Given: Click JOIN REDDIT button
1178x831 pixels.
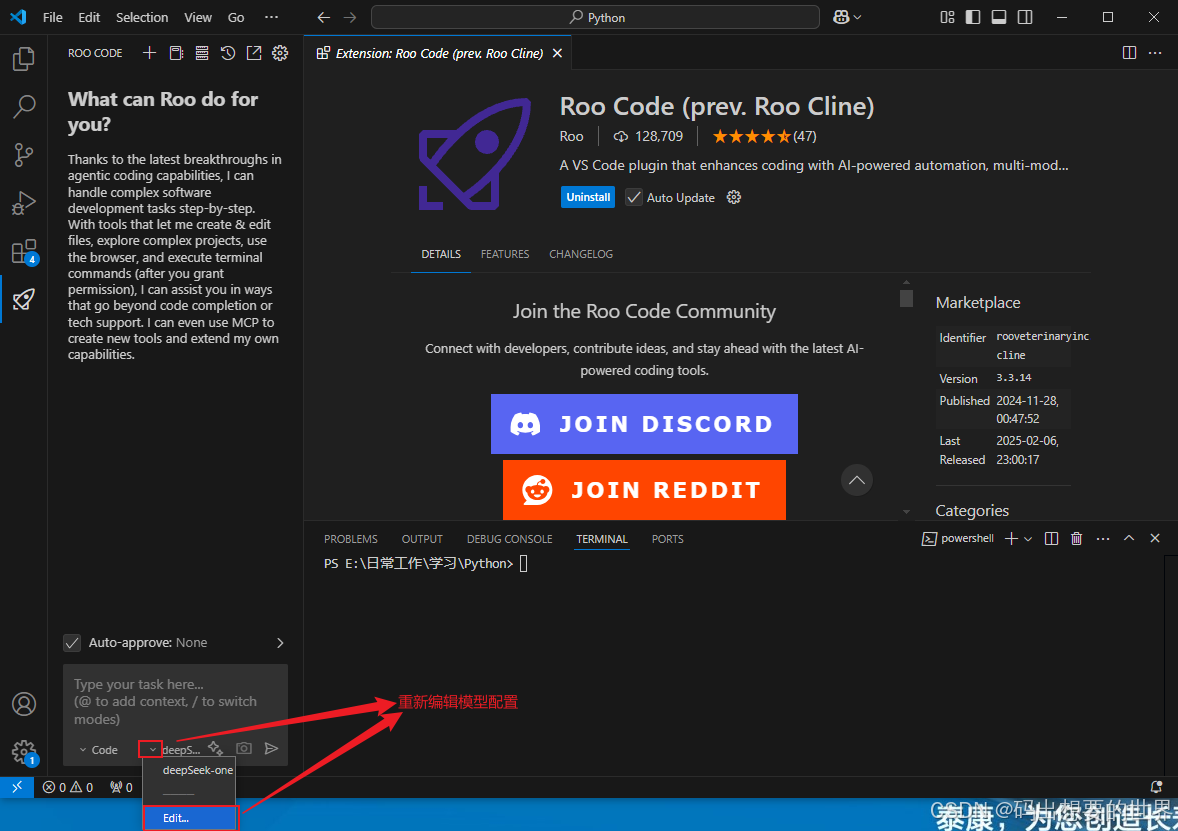Looking at the screenshot, I should pyautogui.click(x=644, y=490).
